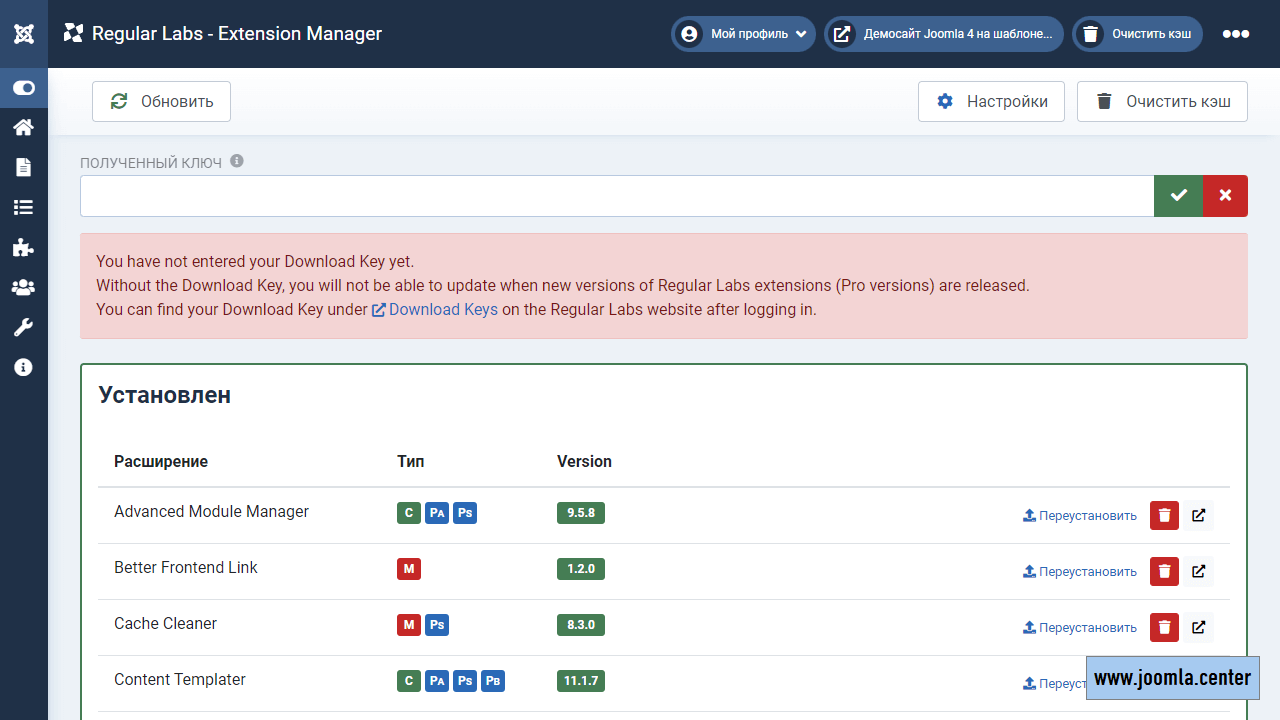This screenshot has height=720, width=1280.
Task: Click inside the download key input field
Action: point(617,196)
